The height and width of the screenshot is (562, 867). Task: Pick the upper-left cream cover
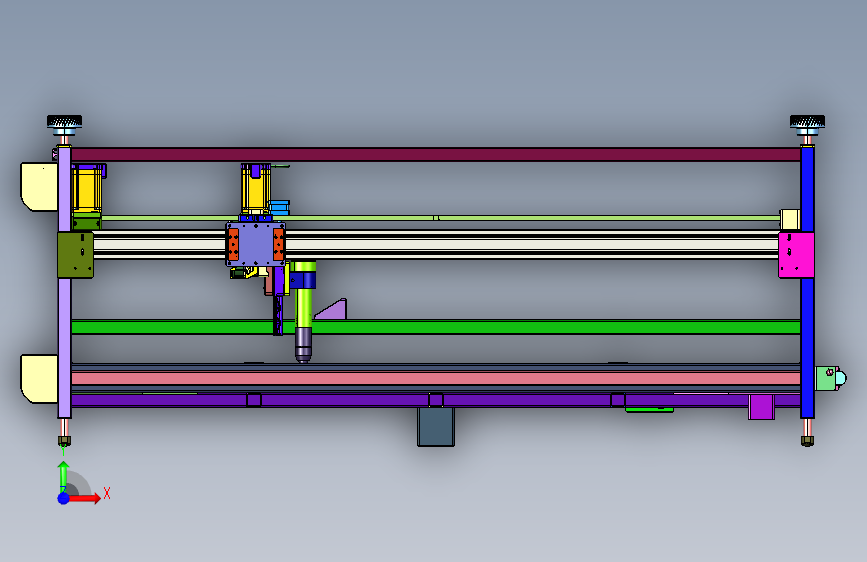point(39,187)
